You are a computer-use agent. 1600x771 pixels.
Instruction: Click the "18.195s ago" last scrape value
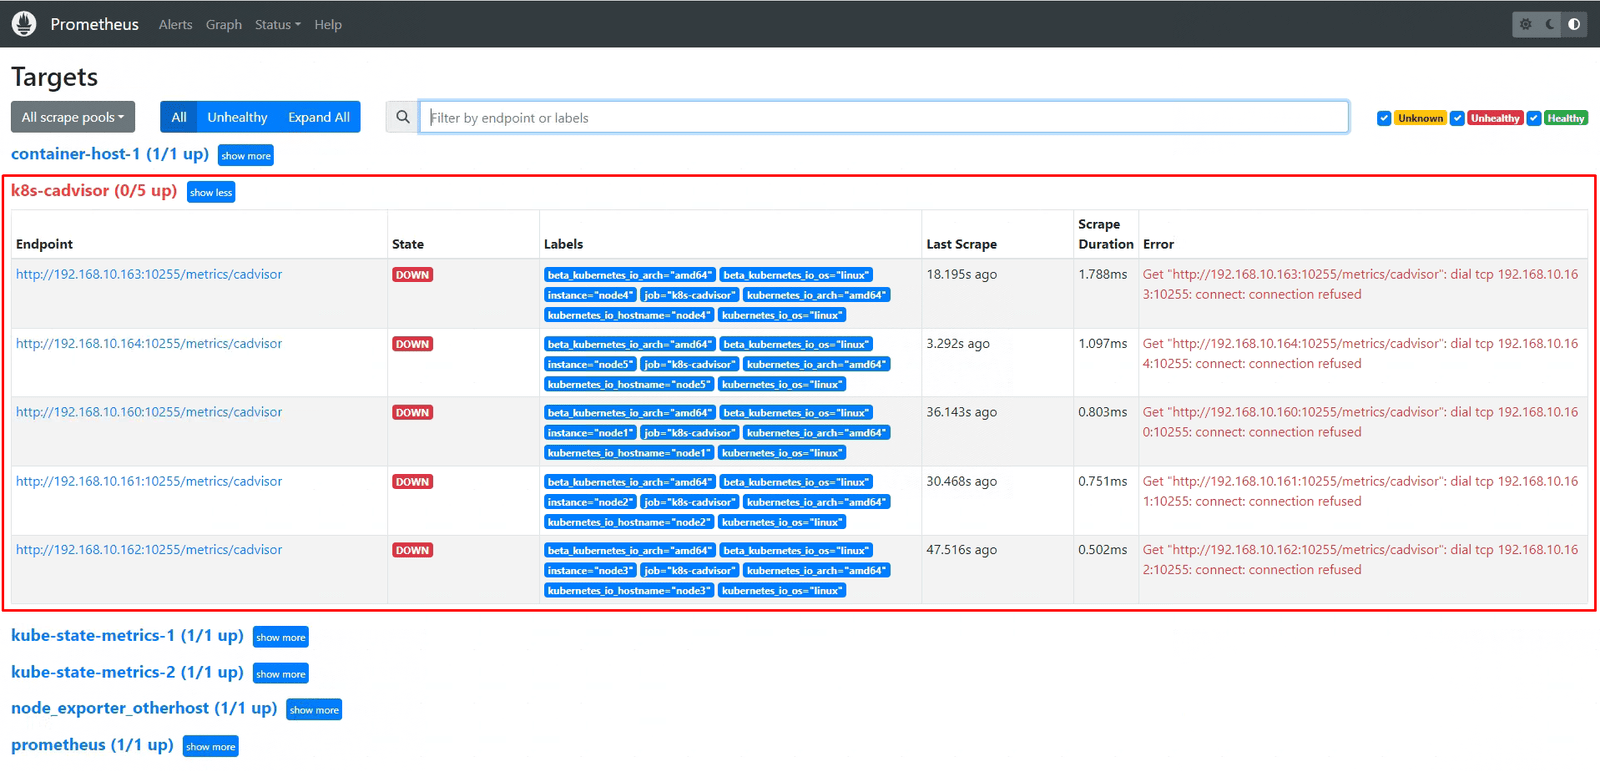962,274
